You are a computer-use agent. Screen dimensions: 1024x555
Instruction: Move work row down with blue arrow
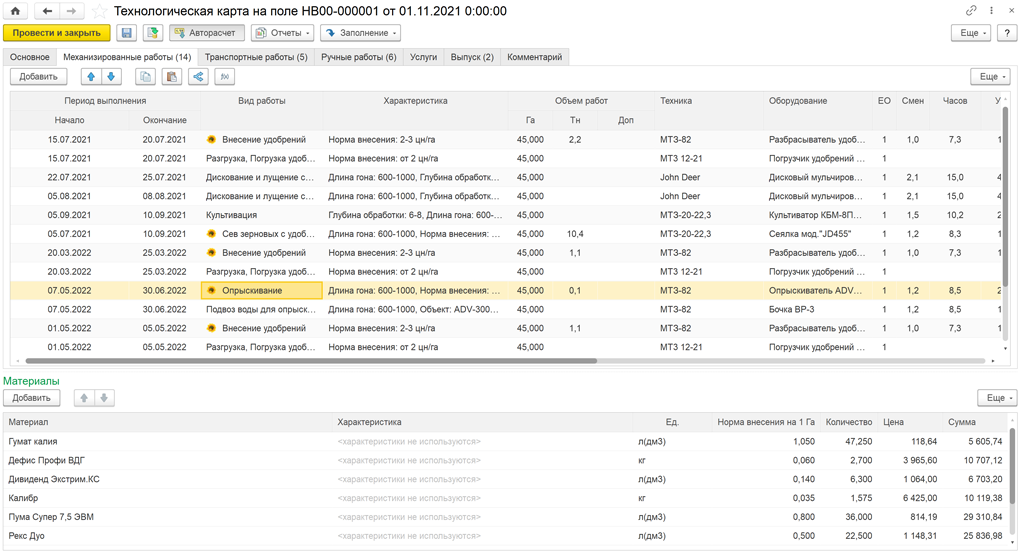(x=111, y=76)
